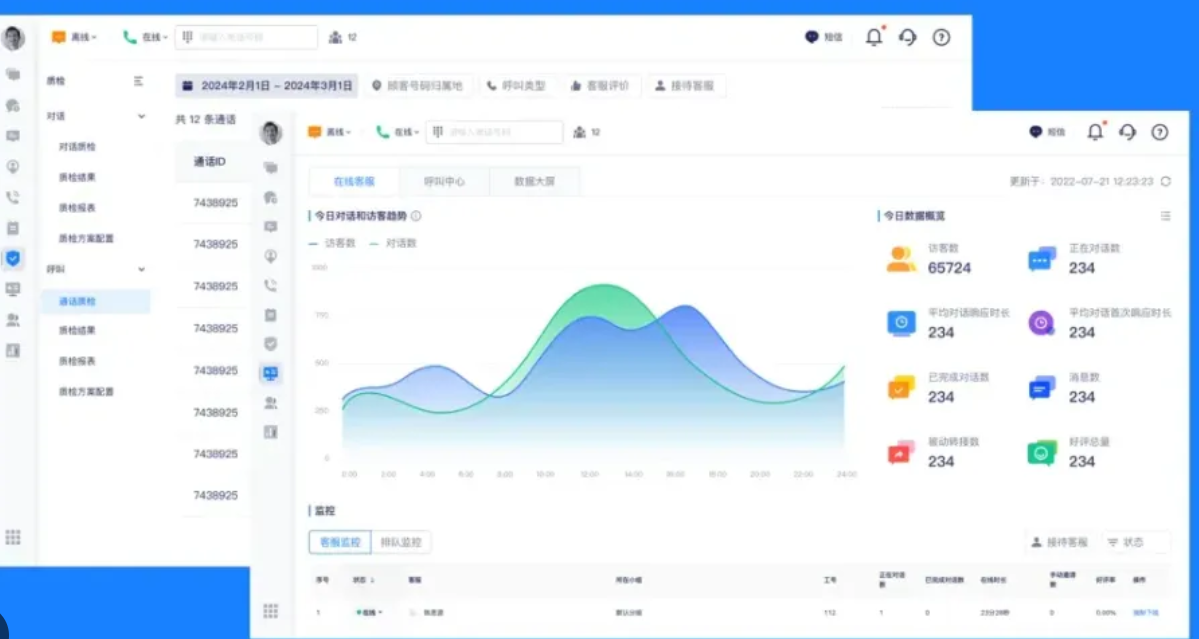This screenshot has width=1199, height=639.
Task: Toggle the 对话数 series in the chart legend
Action: tap(394, 243)
